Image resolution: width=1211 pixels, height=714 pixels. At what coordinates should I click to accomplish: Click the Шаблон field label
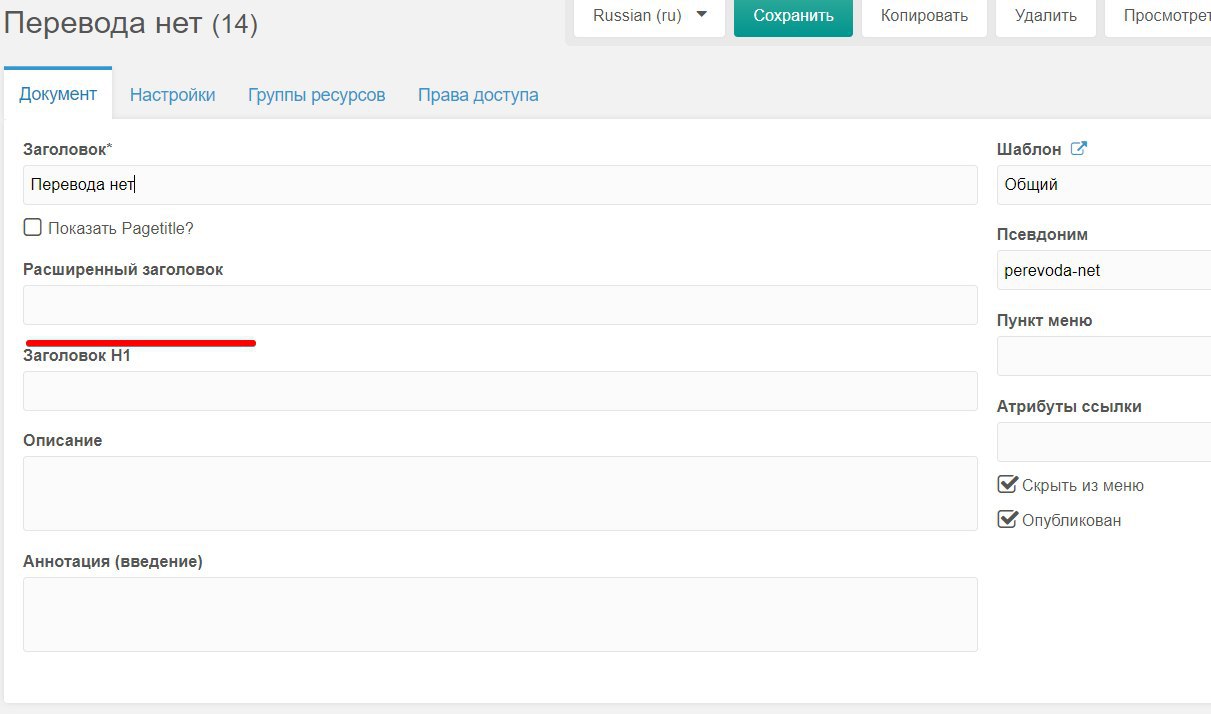pos(1029,149)
